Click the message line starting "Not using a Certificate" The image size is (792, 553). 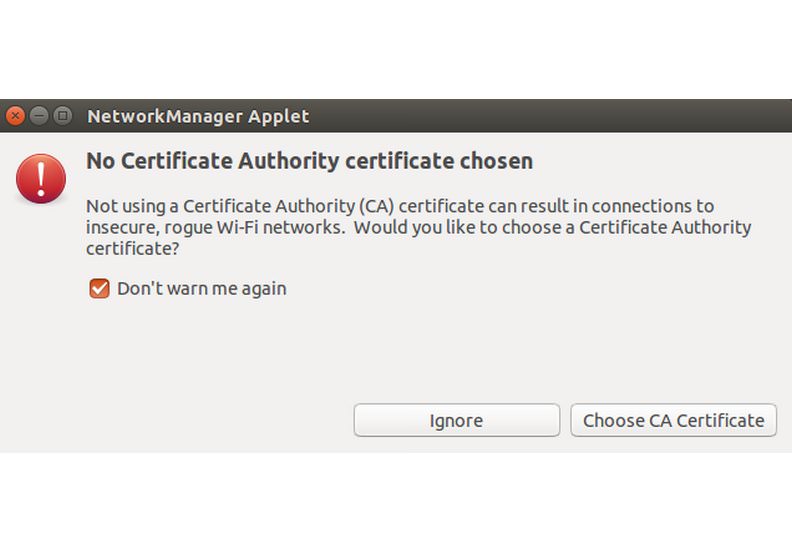point(400,206)
